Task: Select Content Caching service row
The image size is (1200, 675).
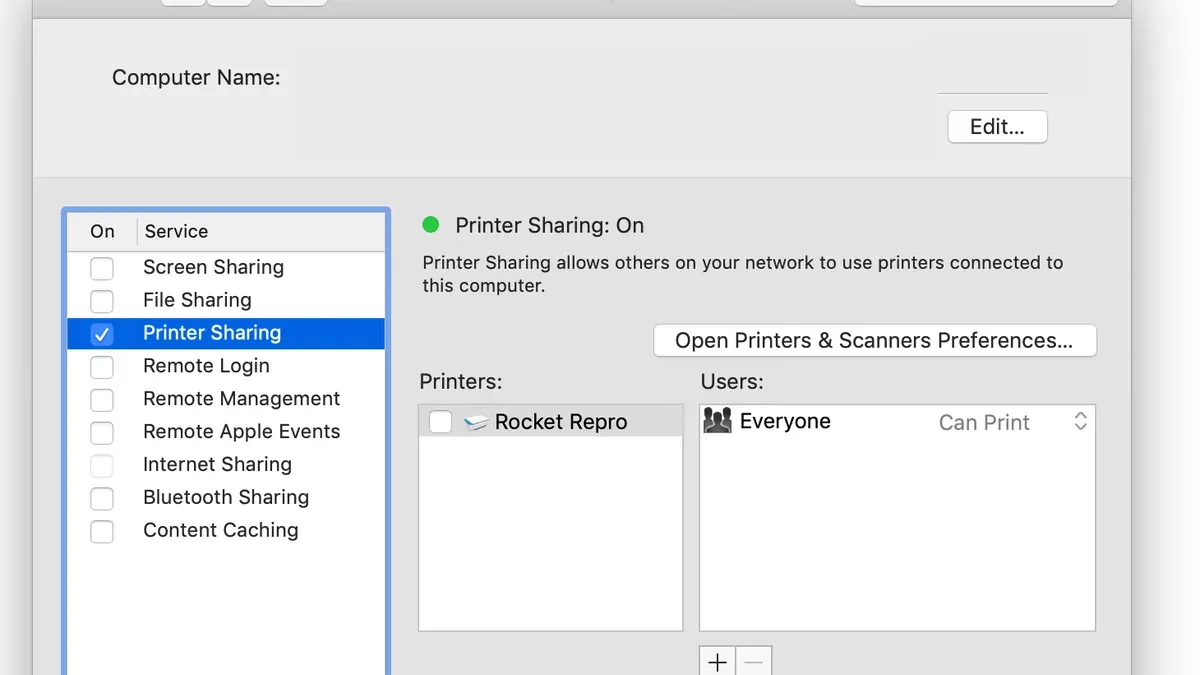Action: point(226,532)
